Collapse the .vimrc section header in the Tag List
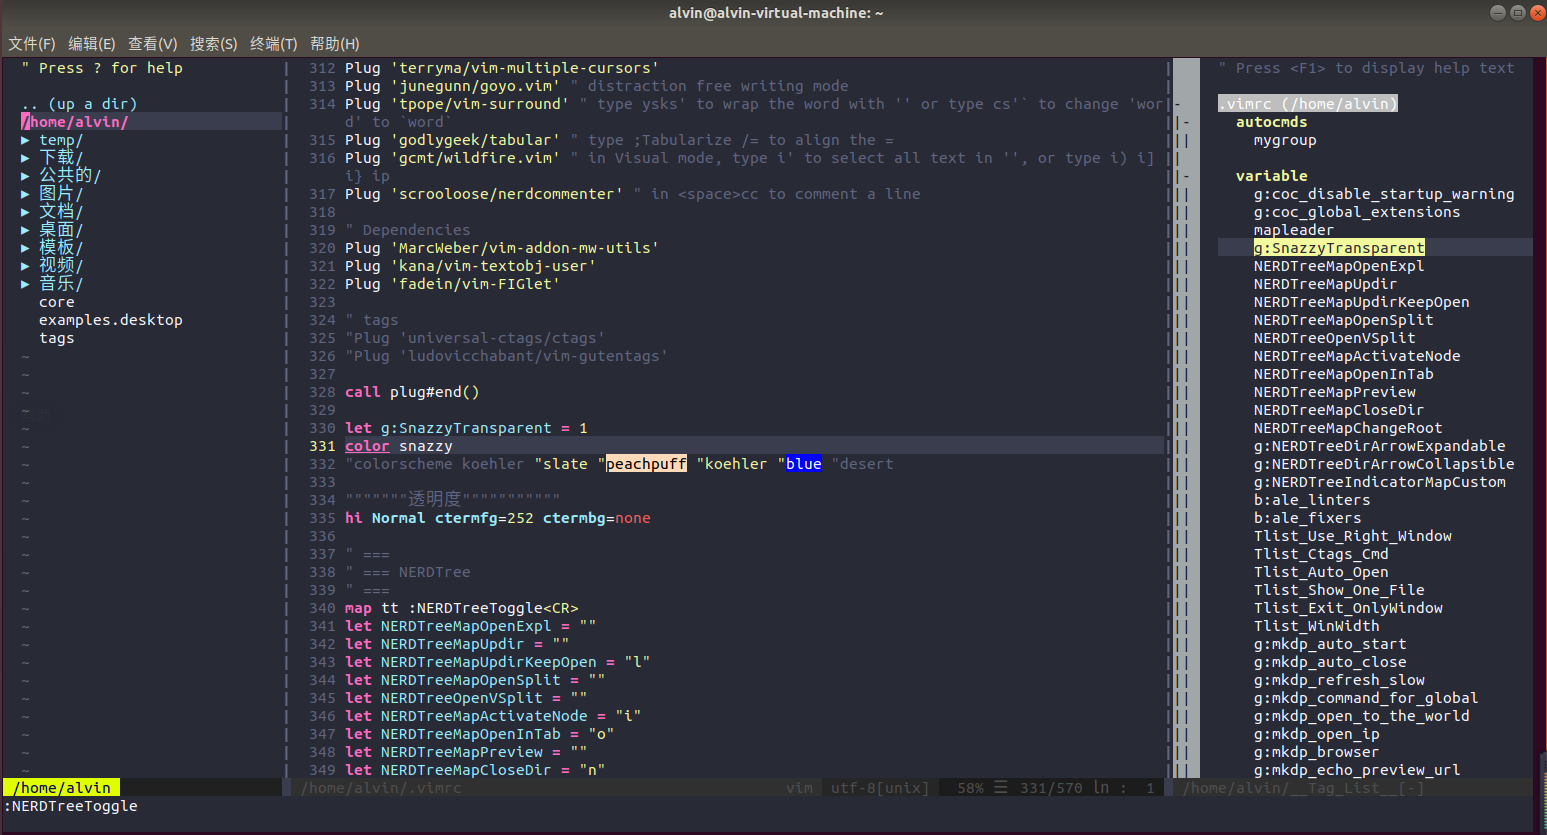Viewport: 1547px width, 835px height. 1307,103
